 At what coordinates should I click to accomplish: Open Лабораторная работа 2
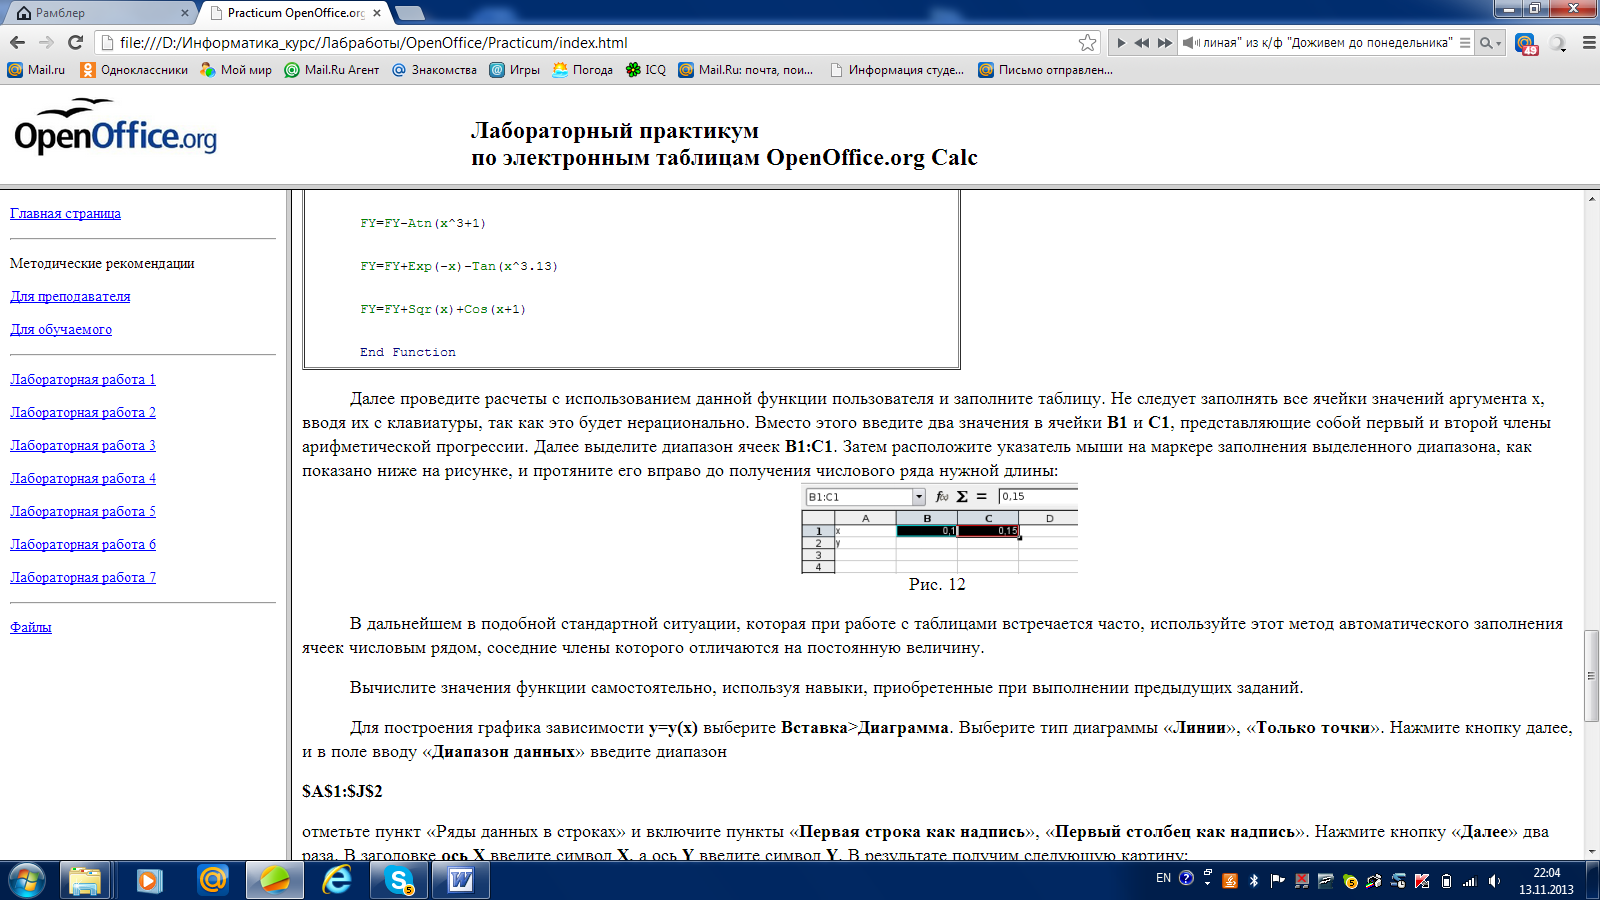[83, 412]
